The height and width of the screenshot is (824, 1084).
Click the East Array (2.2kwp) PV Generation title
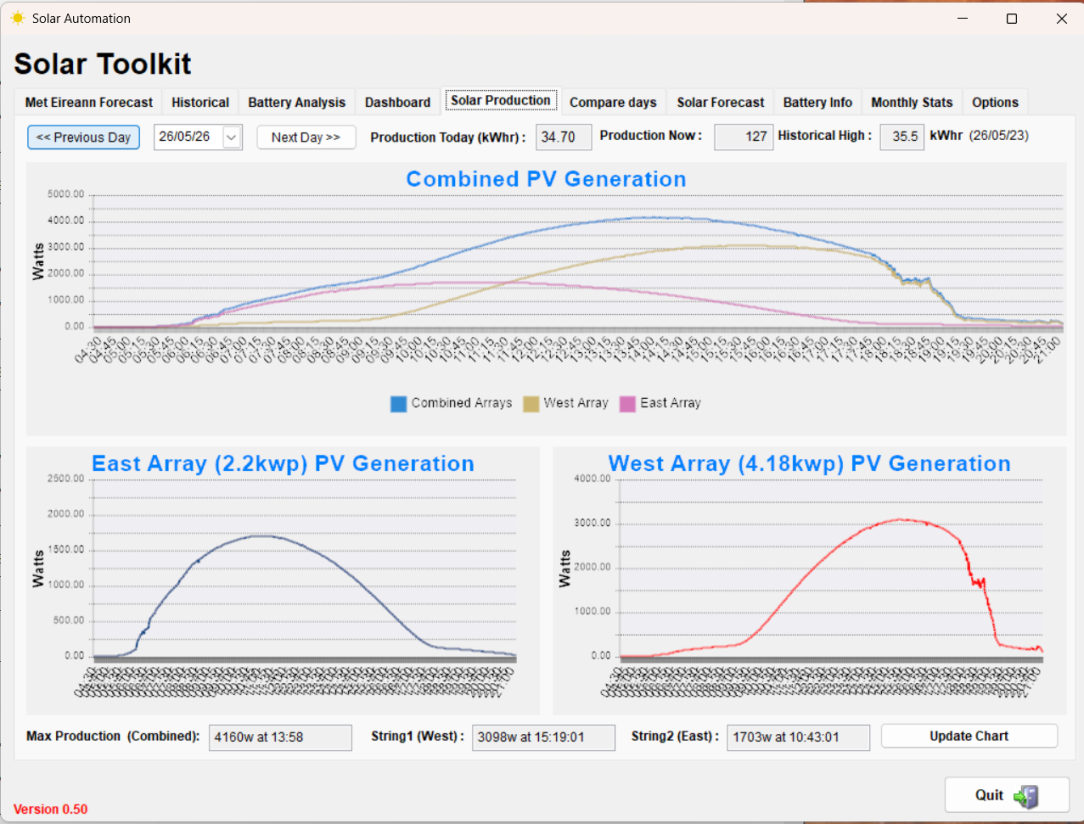tap(283, 463)
